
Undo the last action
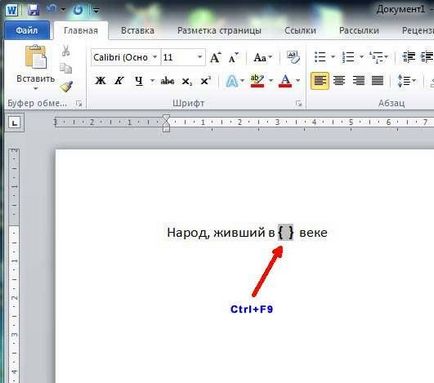click(51, 10)
